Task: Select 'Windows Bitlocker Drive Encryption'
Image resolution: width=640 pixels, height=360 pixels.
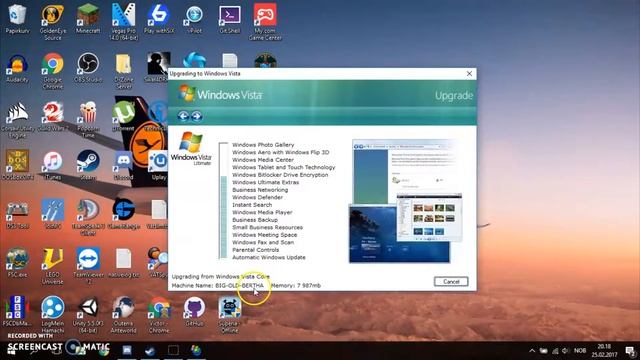Action: point(280,175)
